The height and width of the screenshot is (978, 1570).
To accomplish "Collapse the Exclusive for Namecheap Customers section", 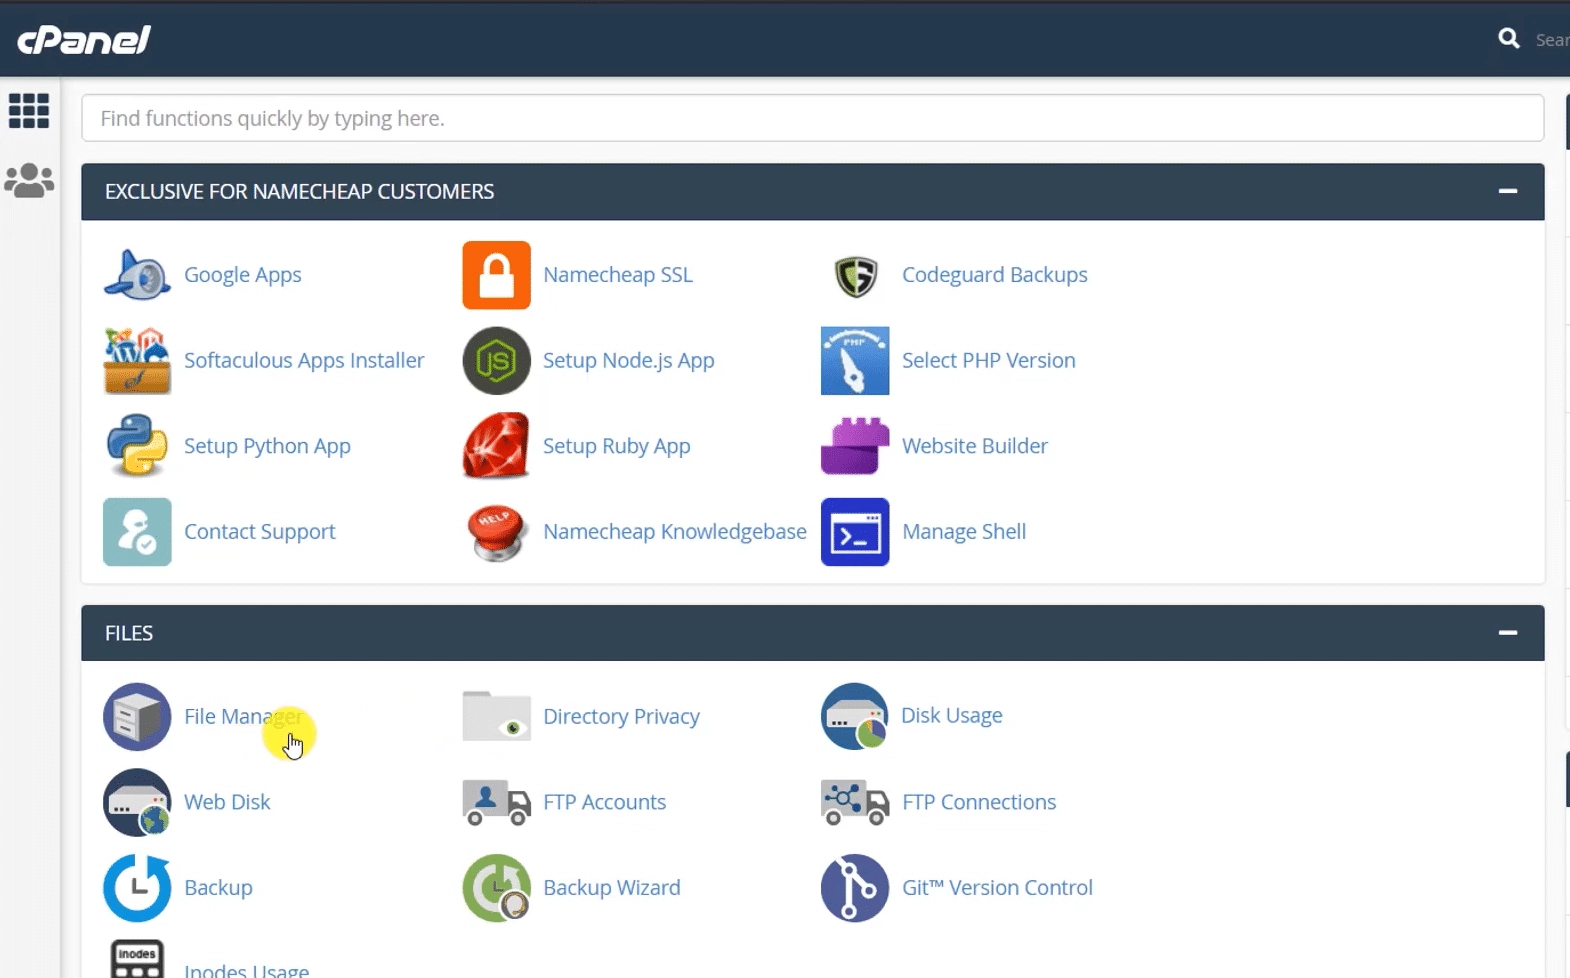I will click(1508, 191).
